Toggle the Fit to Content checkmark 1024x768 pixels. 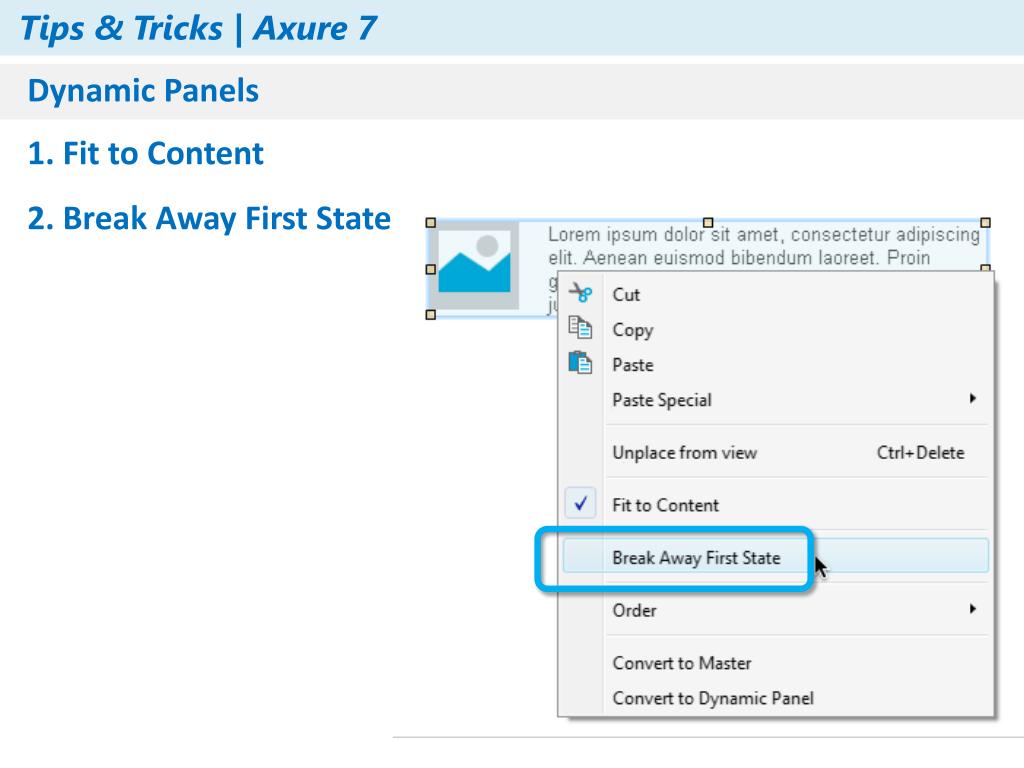581,504
